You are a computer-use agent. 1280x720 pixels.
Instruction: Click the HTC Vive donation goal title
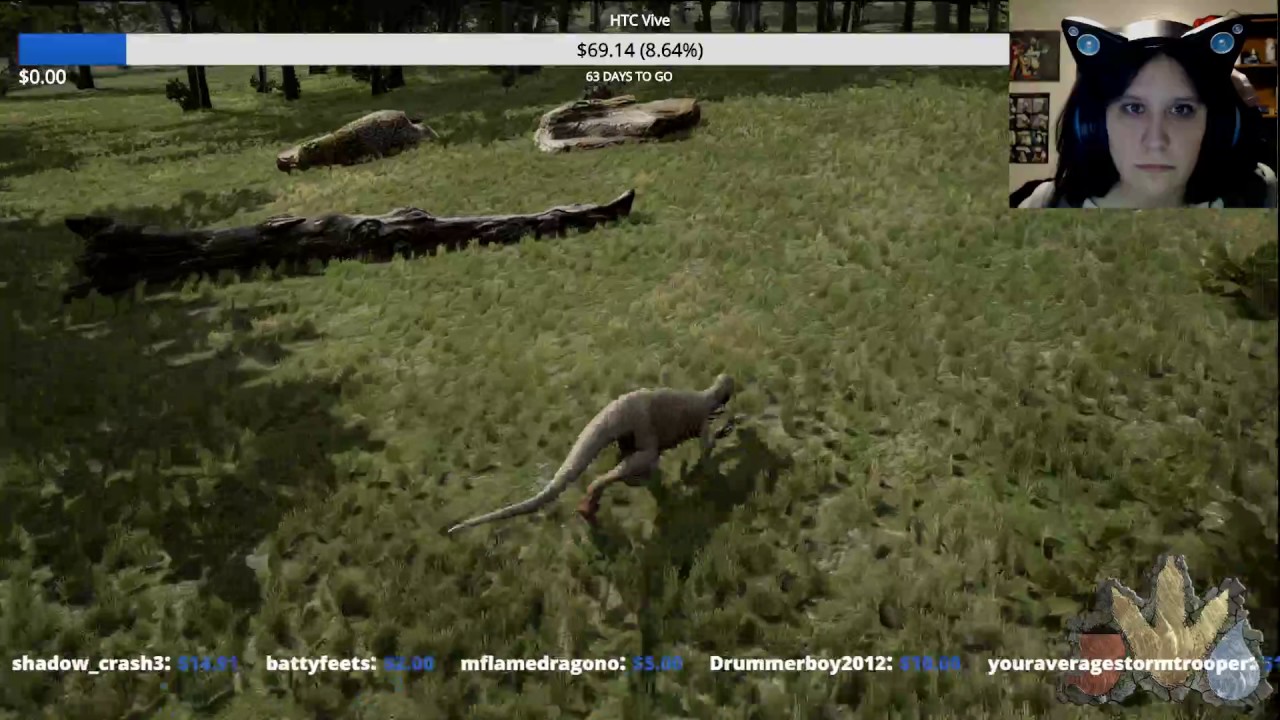click(639, 20)
